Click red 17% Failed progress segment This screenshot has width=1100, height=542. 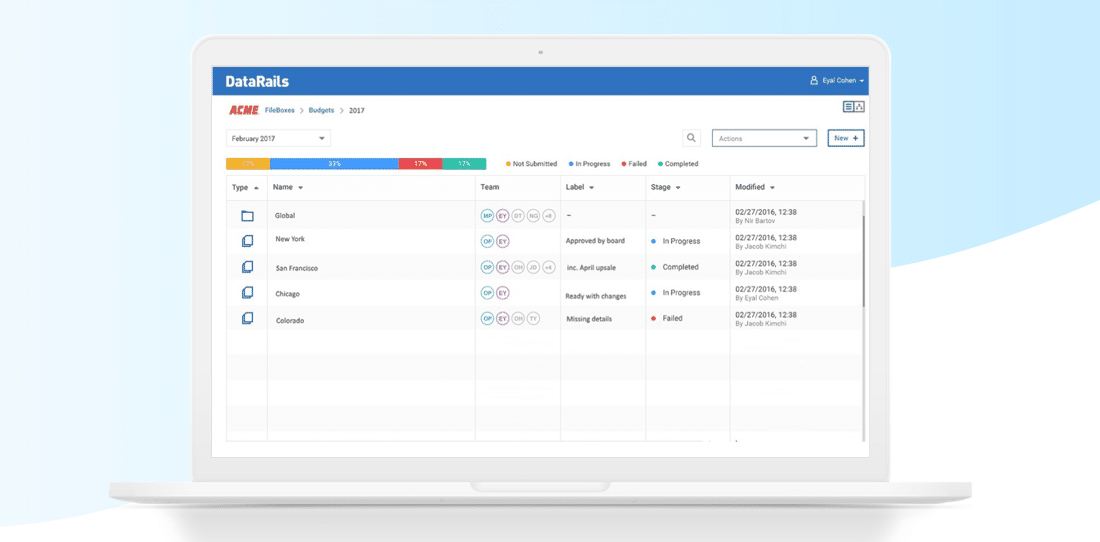(420, 163)
